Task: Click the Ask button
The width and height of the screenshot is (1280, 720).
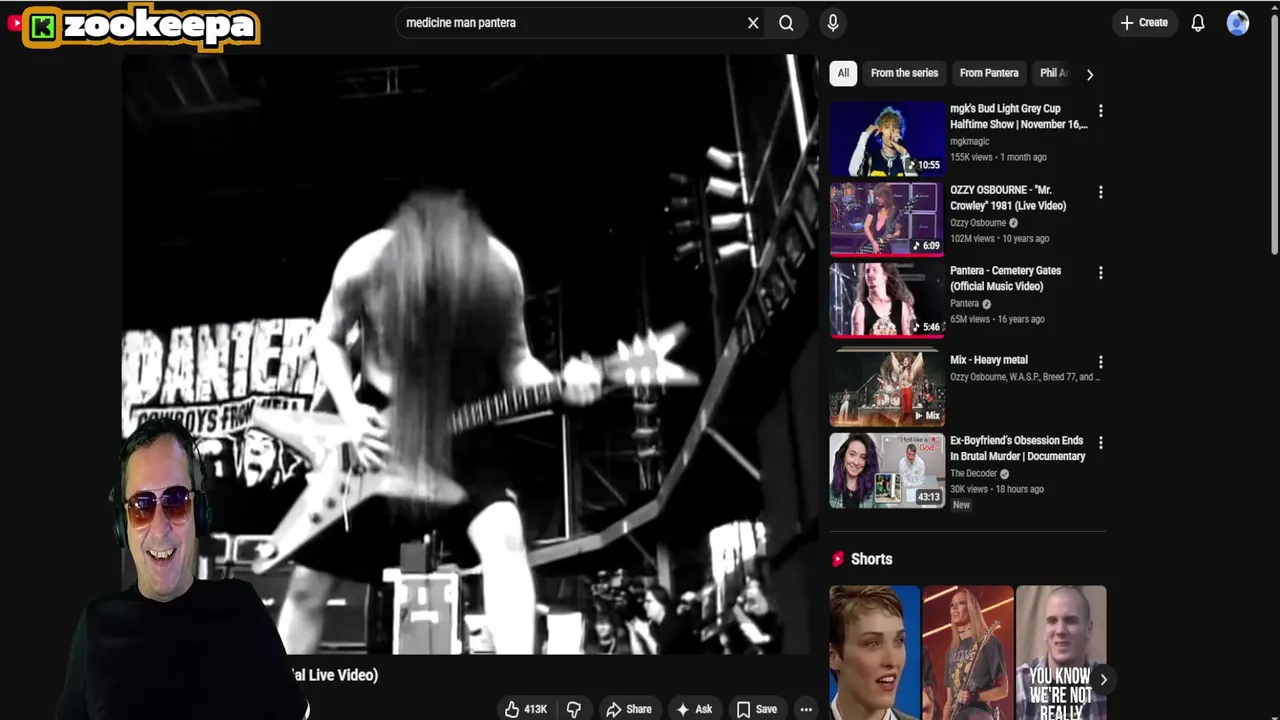Action: [694, 709]
